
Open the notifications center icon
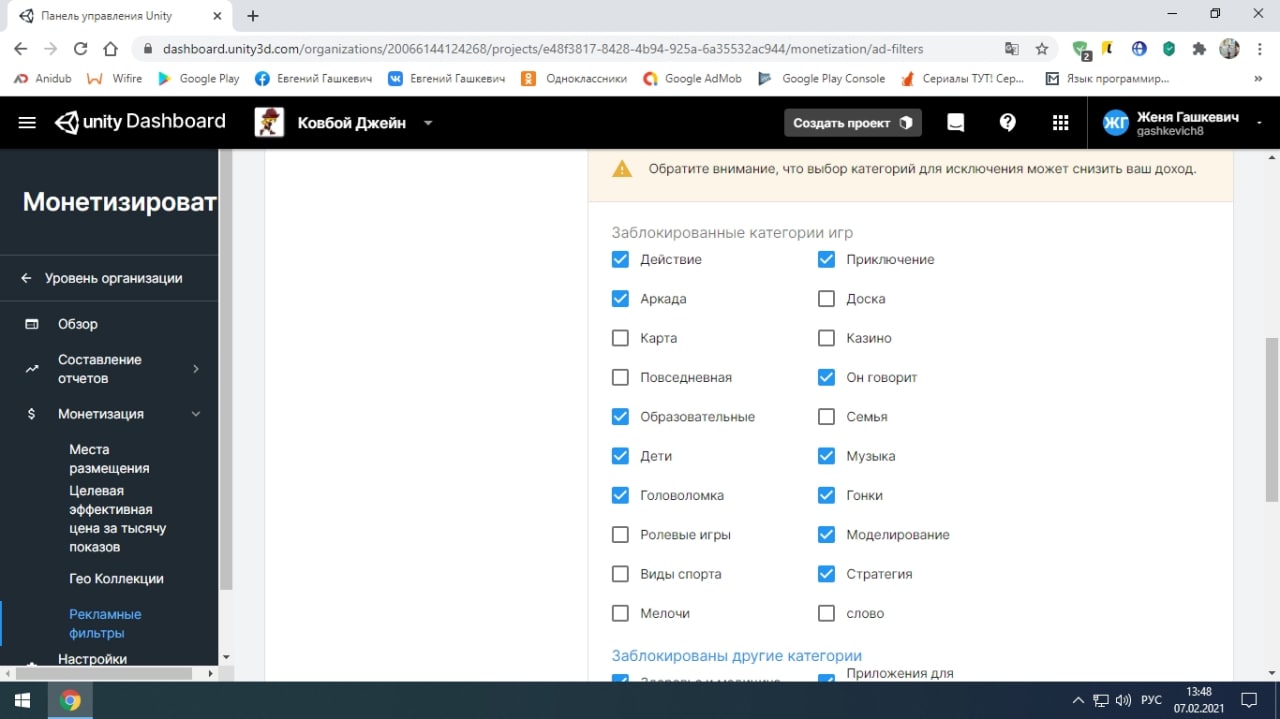pyautogui.click(x=1249, y=700)
